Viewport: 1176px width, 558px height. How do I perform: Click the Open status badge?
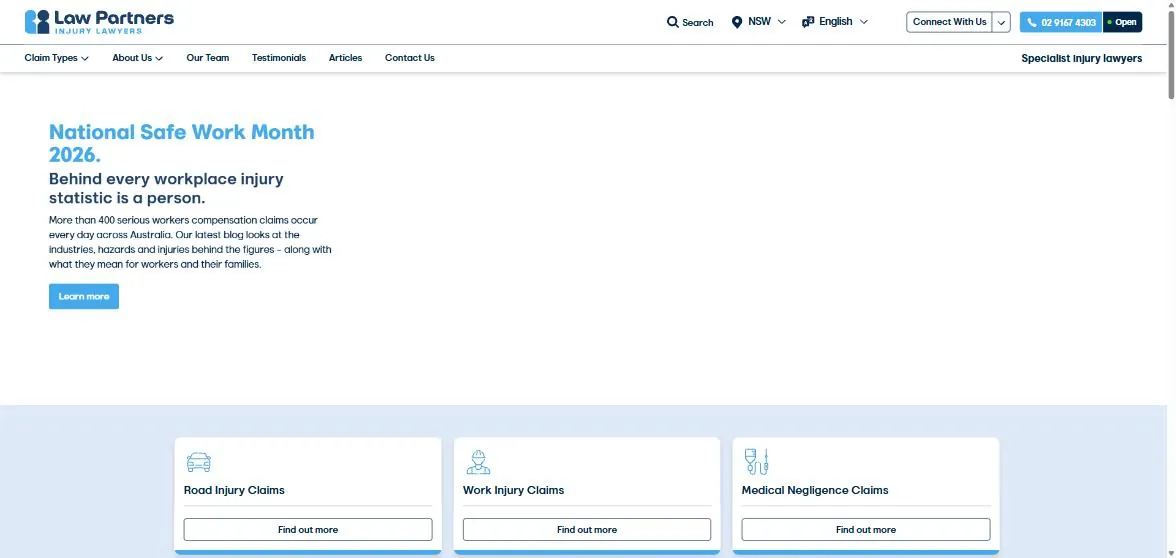[x=1122, y=22]
